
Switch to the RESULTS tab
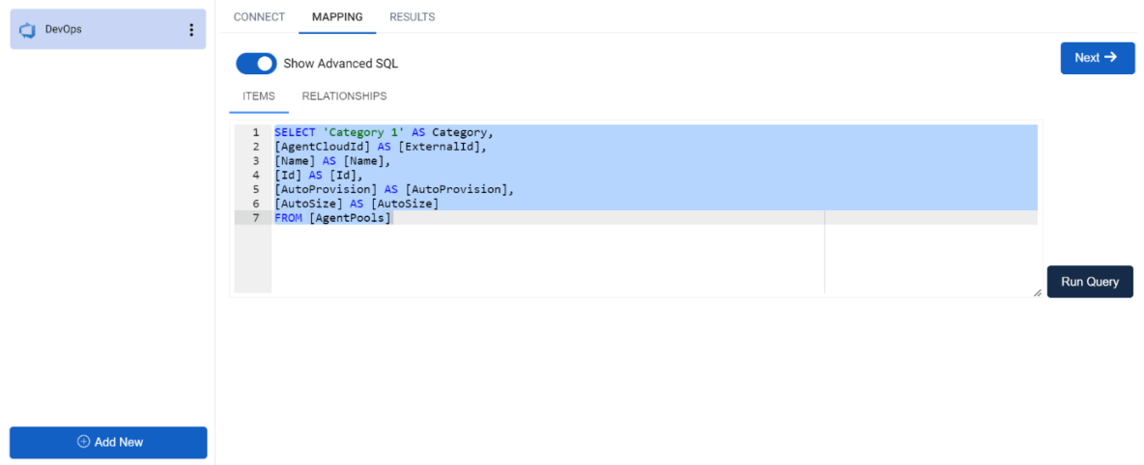click(x=412, y=17)
